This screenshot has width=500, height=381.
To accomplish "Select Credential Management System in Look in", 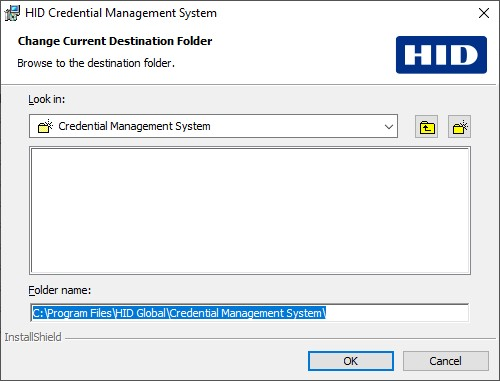I will click(213, 126).
